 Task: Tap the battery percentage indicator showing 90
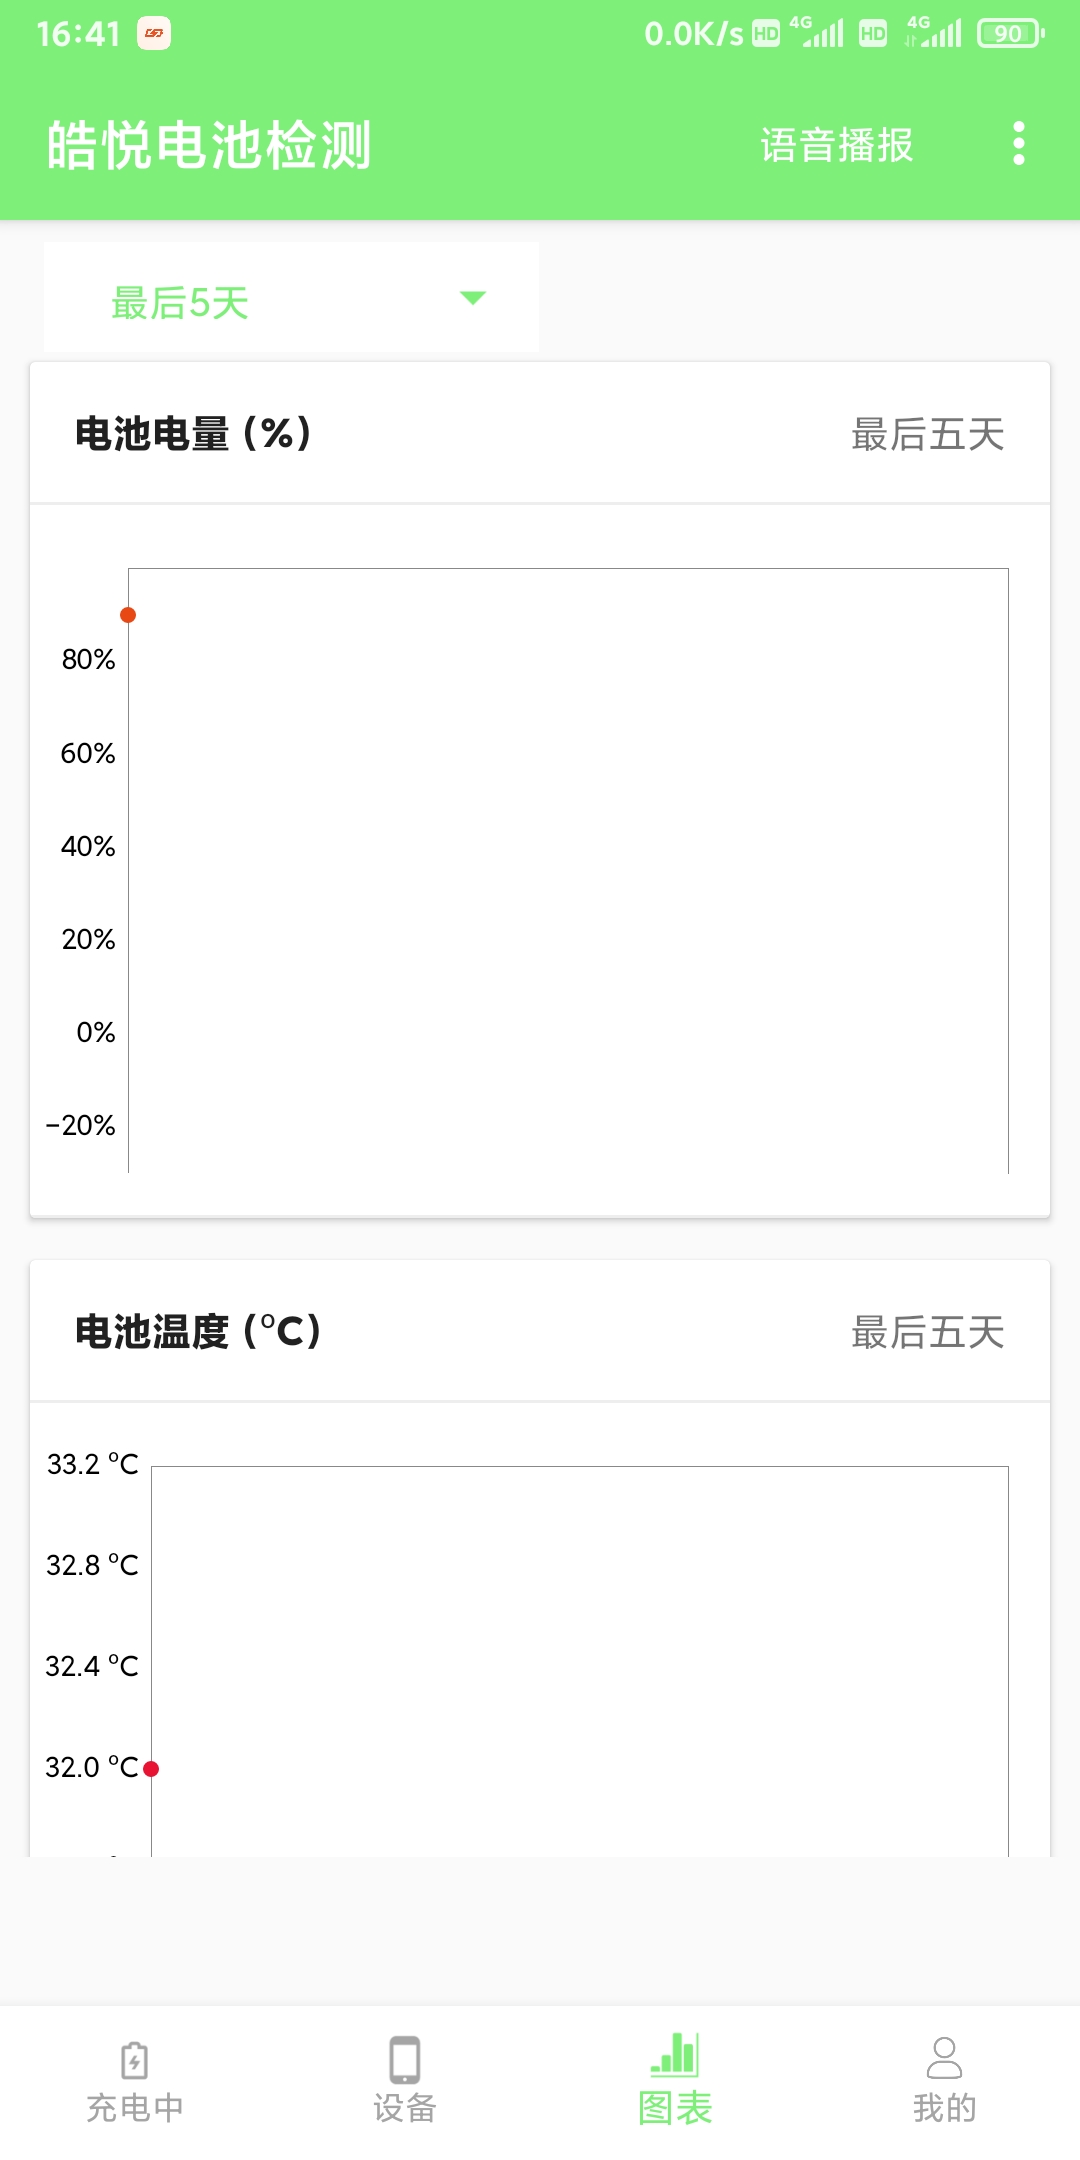[x=1008, y=32]
